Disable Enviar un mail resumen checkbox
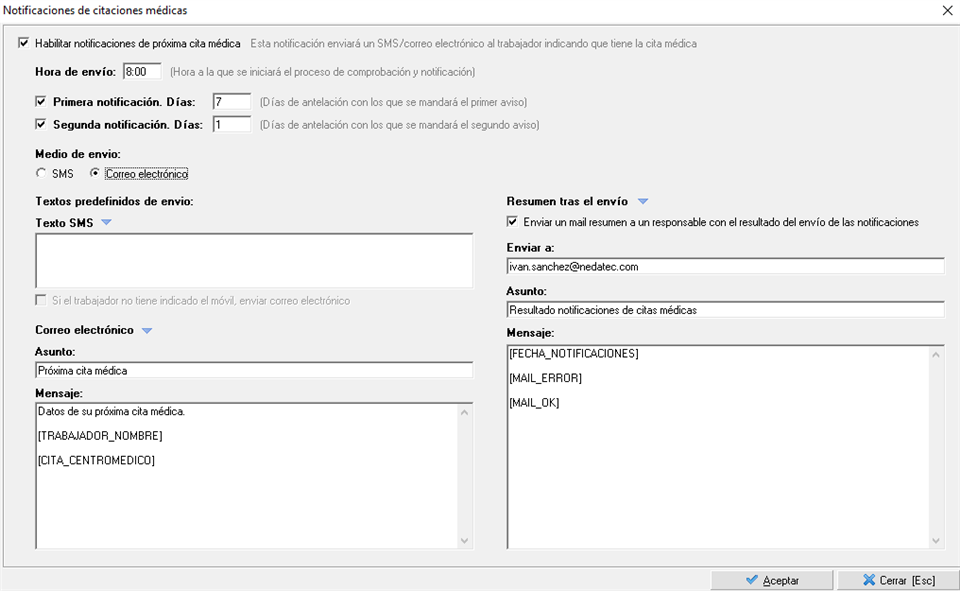This screenshot has height=591, width=960. pos(513,222)
